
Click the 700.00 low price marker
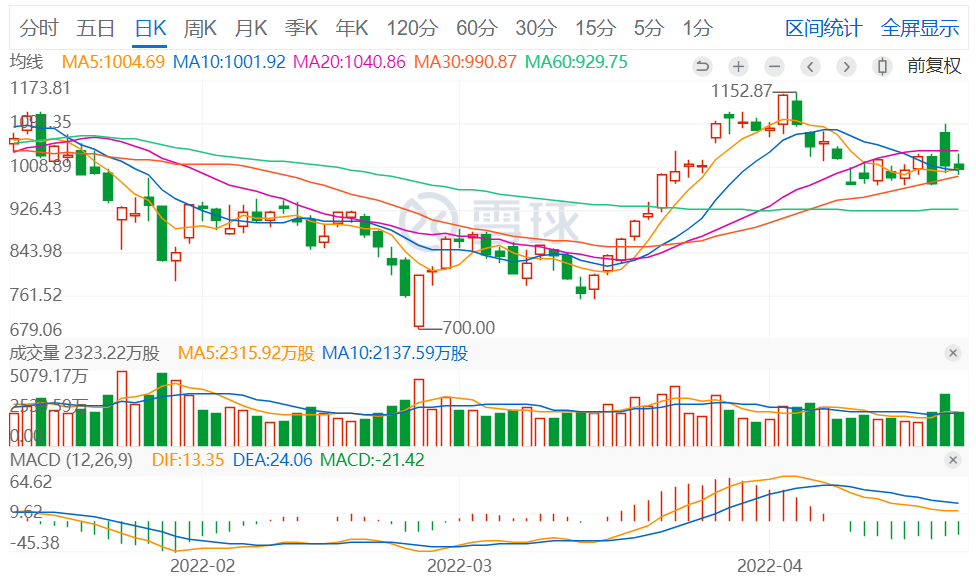(x=469, y=327)
